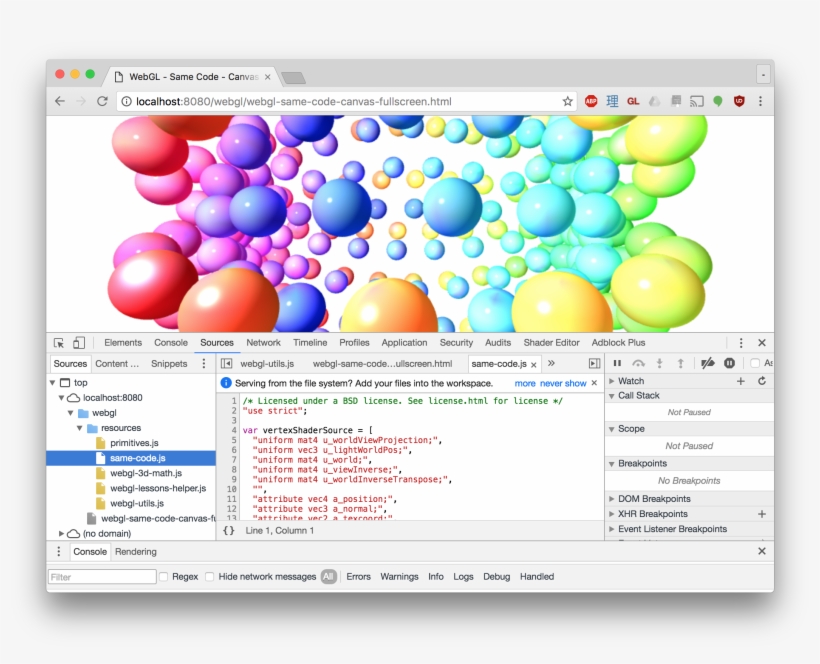Check Hide network messages
The height and width of the screenshot is (664, 820).
click(208, 576)
